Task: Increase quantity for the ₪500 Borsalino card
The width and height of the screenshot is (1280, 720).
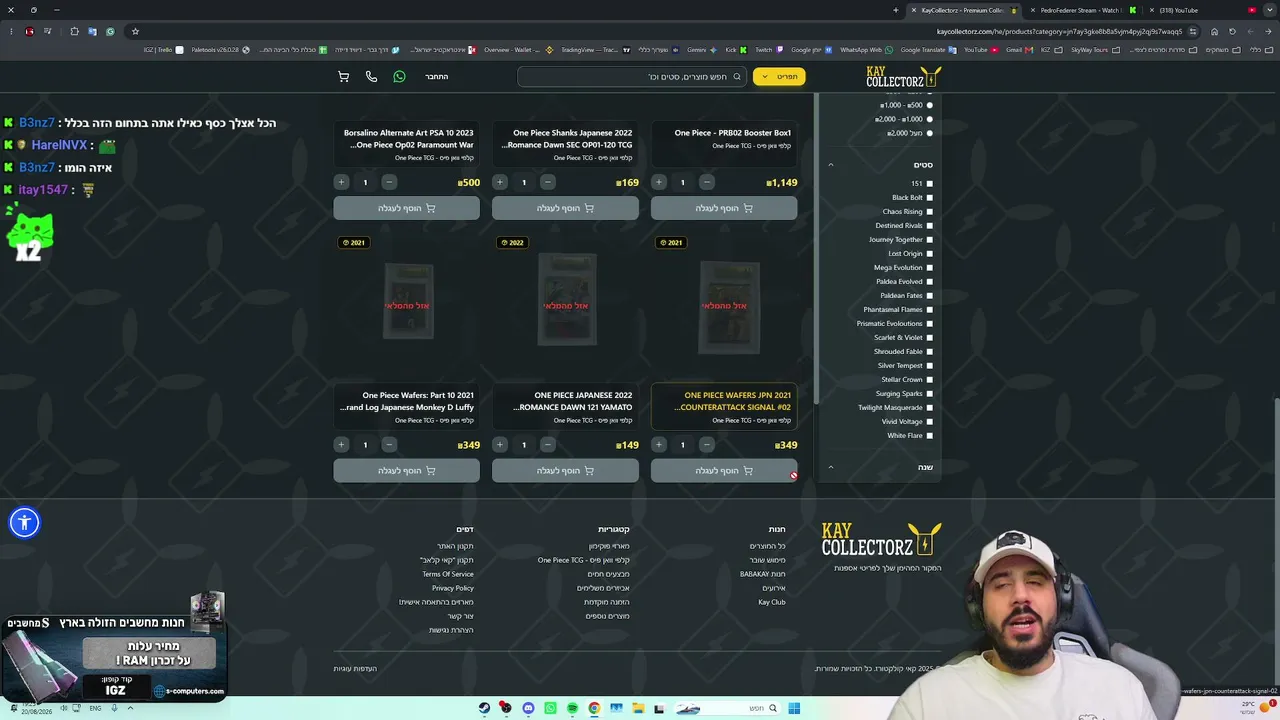Action: point(341,182)
